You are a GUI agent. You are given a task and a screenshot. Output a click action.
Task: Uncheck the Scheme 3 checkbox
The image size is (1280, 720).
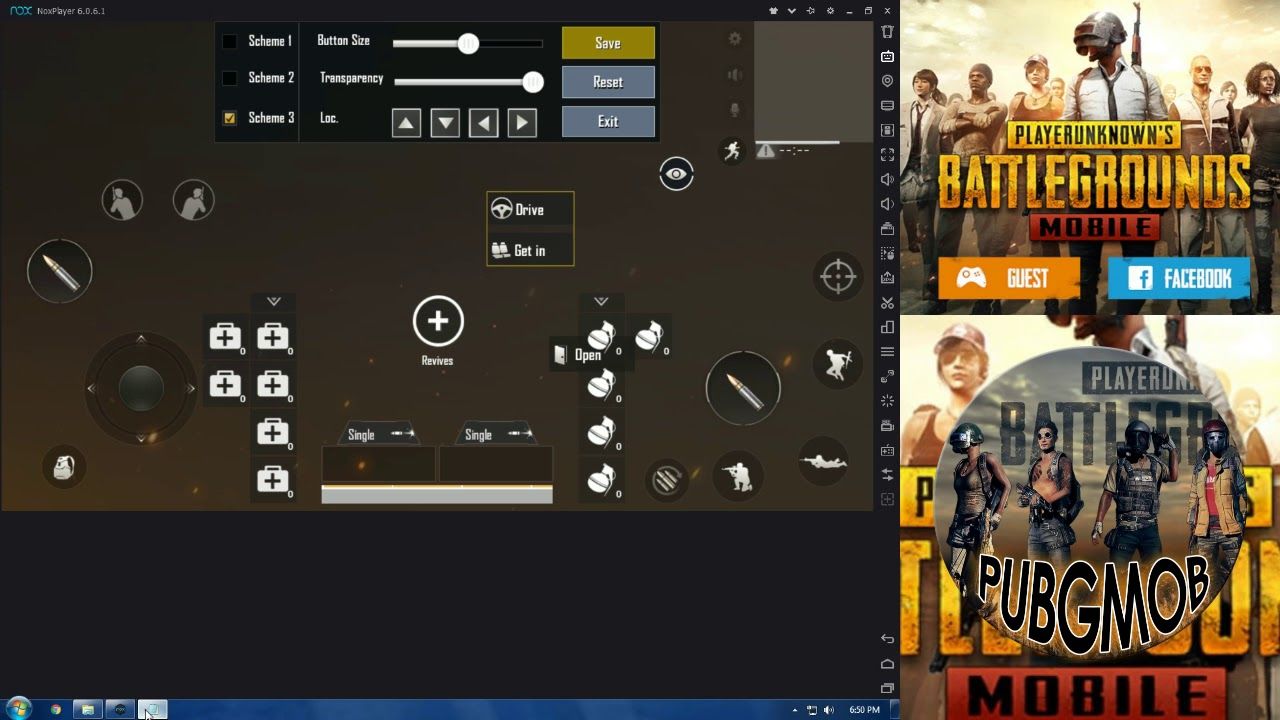click(229, 118)
